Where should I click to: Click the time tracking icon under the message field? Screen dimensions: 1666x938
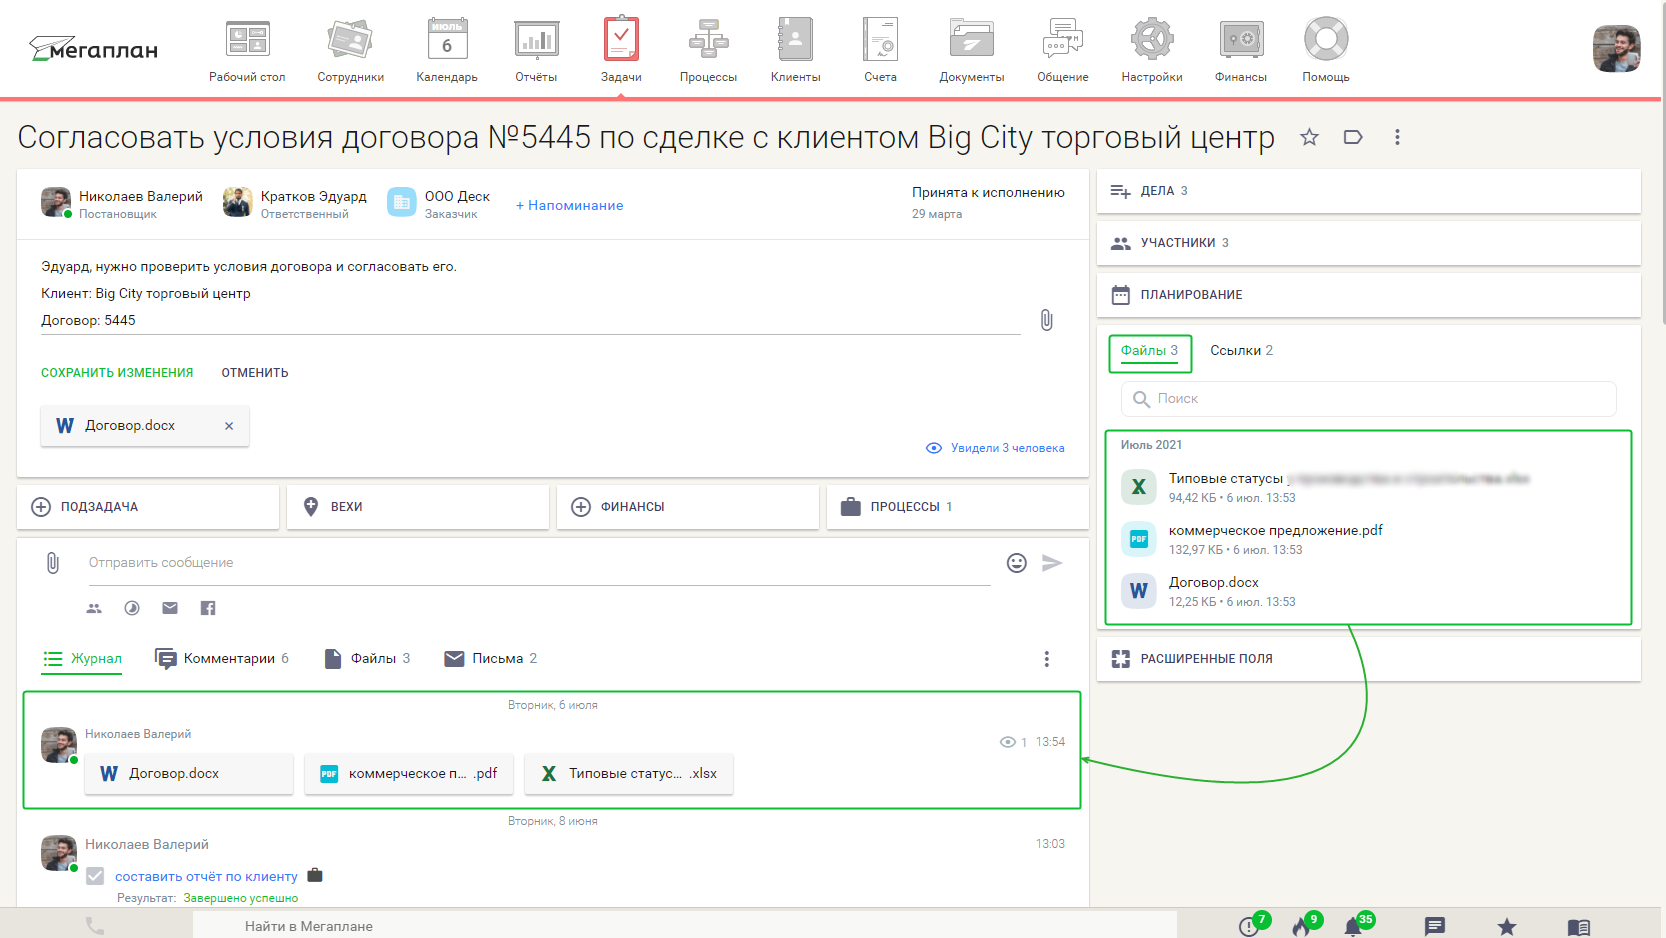[x=132, y=608]
